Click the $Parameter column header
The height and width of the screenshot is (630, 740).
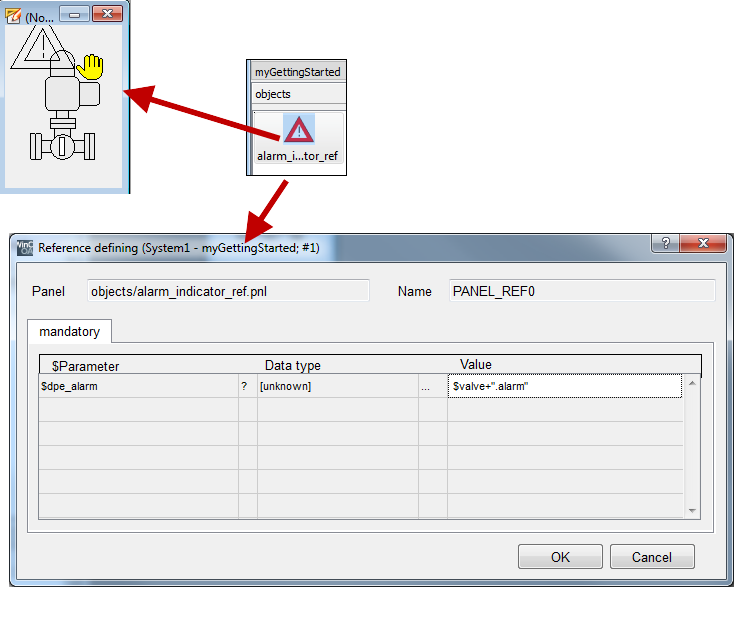(x=85, y=366)
